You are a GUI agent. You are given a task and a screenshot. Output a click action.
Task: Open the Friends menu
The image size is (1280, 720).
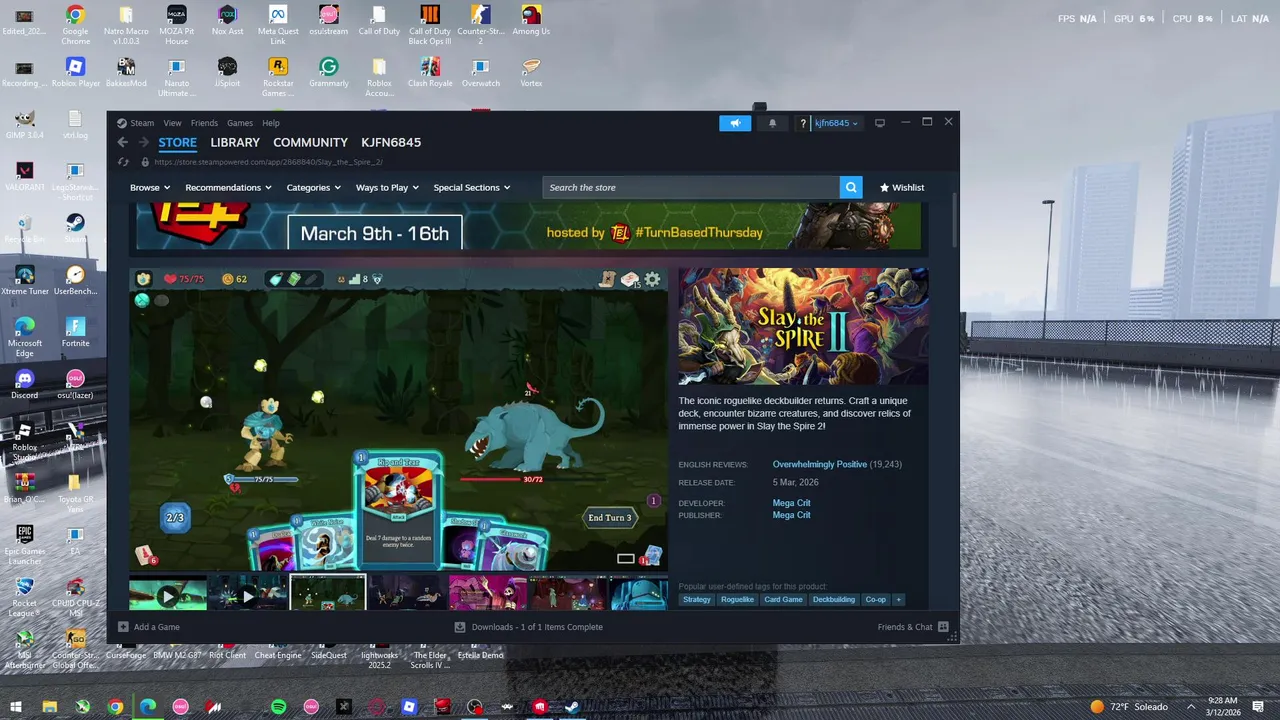[x=204, y=123]
